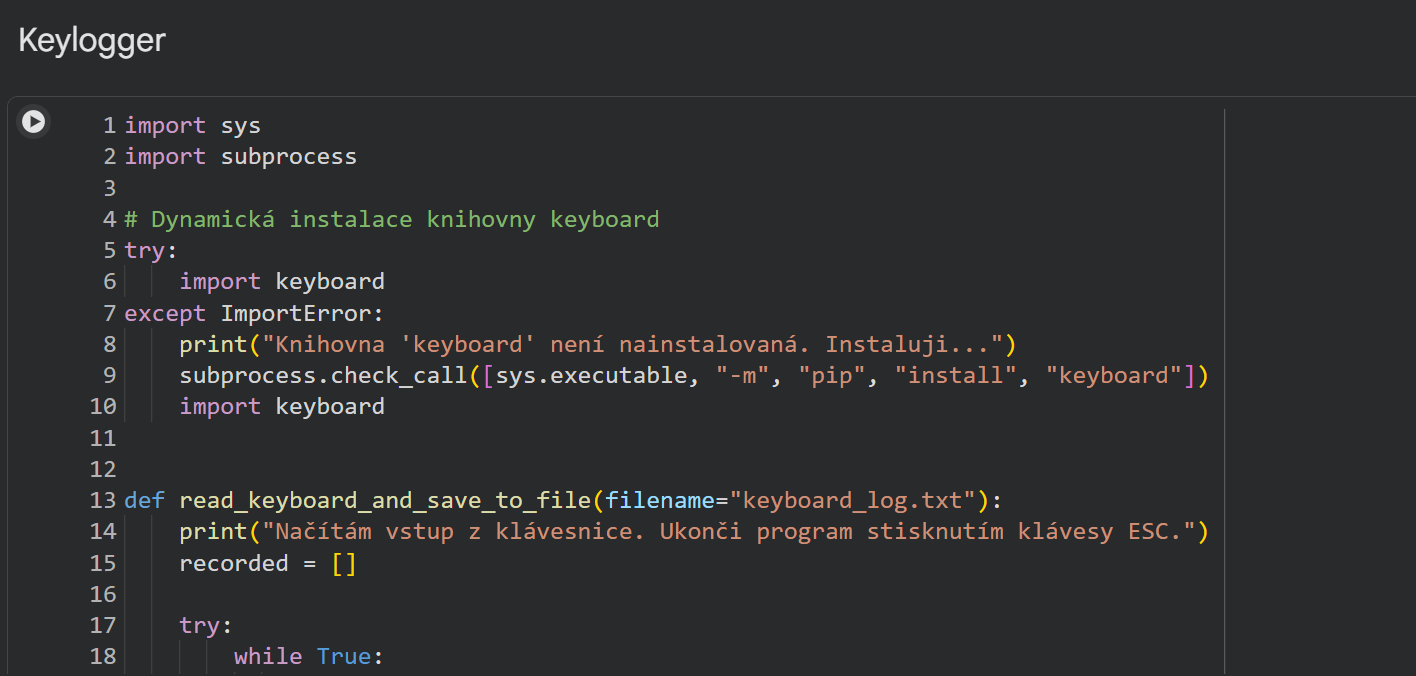The image size is (1416, 676).
Task: Click the "install" string on line 9
Action: [957, 375]
